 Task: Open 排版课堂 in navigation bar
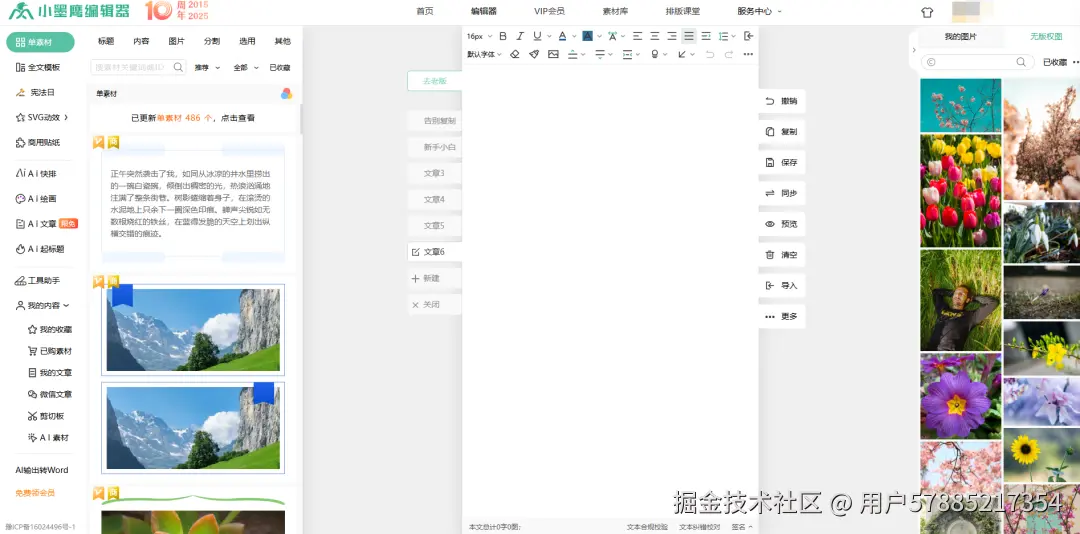(x=683, y=11)
